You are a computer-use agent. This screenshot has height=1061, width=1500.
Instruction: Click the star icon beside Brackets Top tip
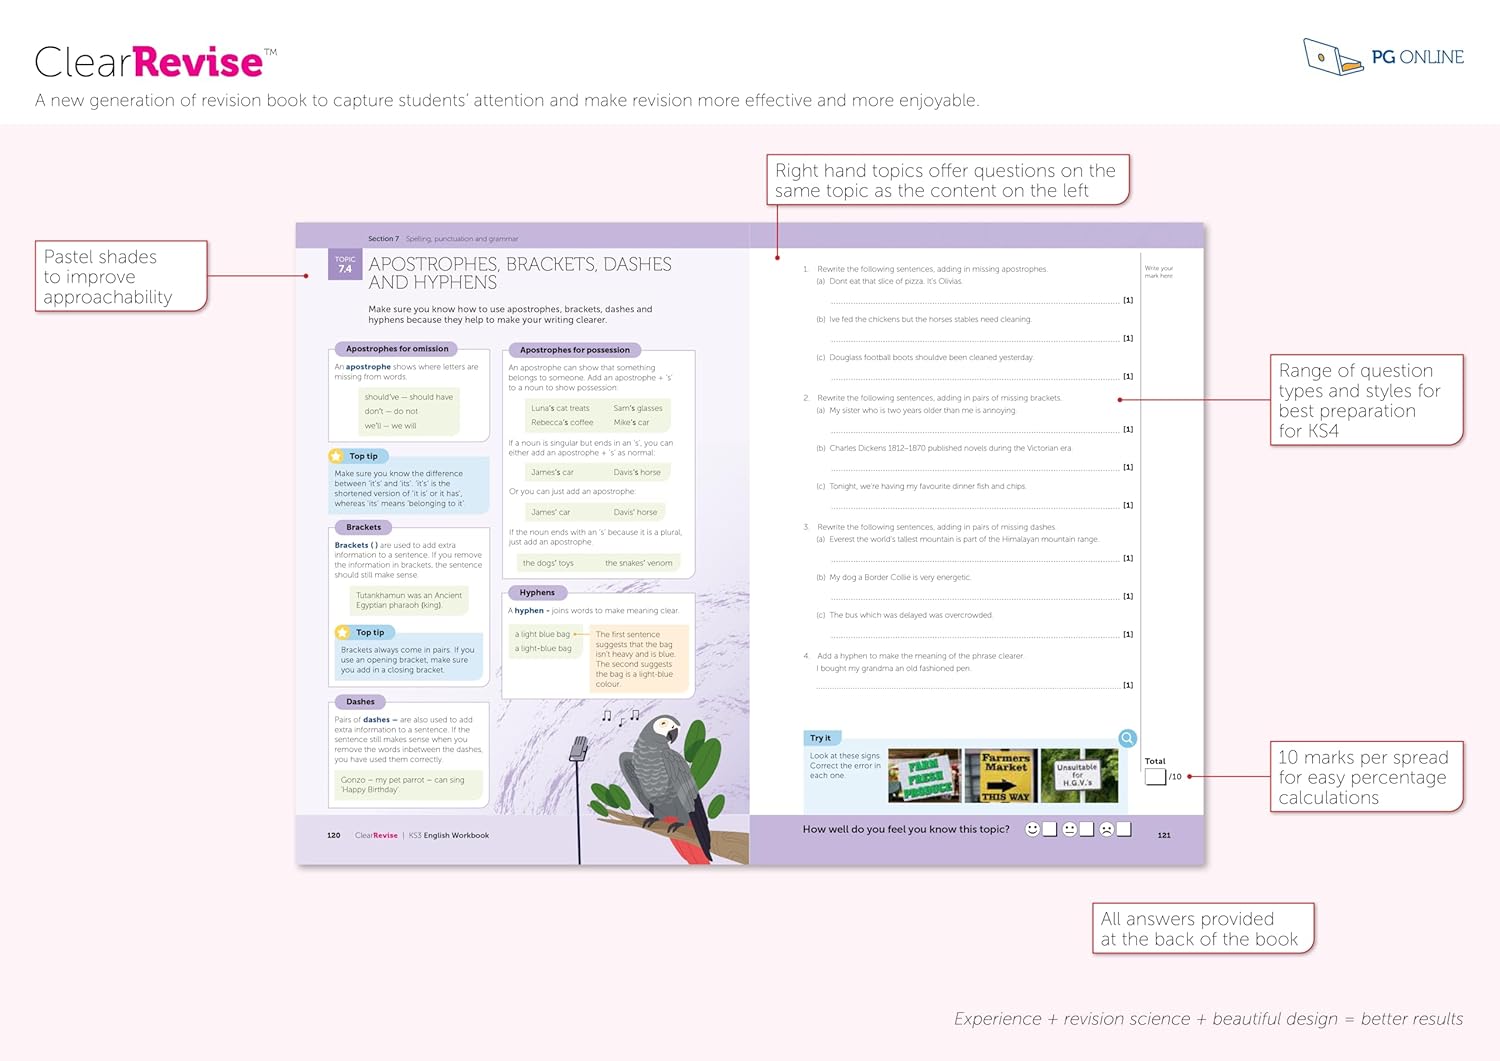point(343,632)
